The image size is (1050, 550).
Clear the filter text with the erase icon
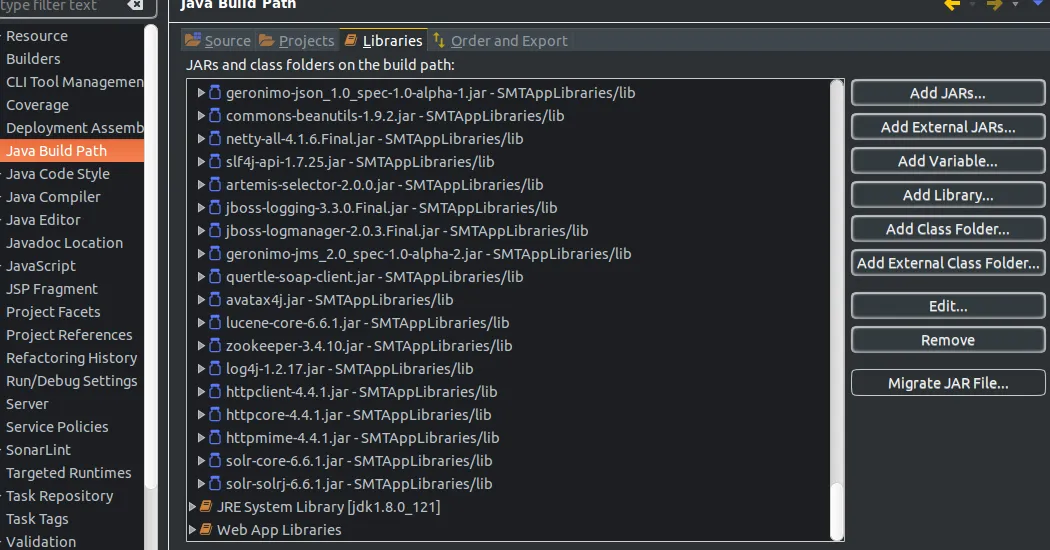coord(135,5)
